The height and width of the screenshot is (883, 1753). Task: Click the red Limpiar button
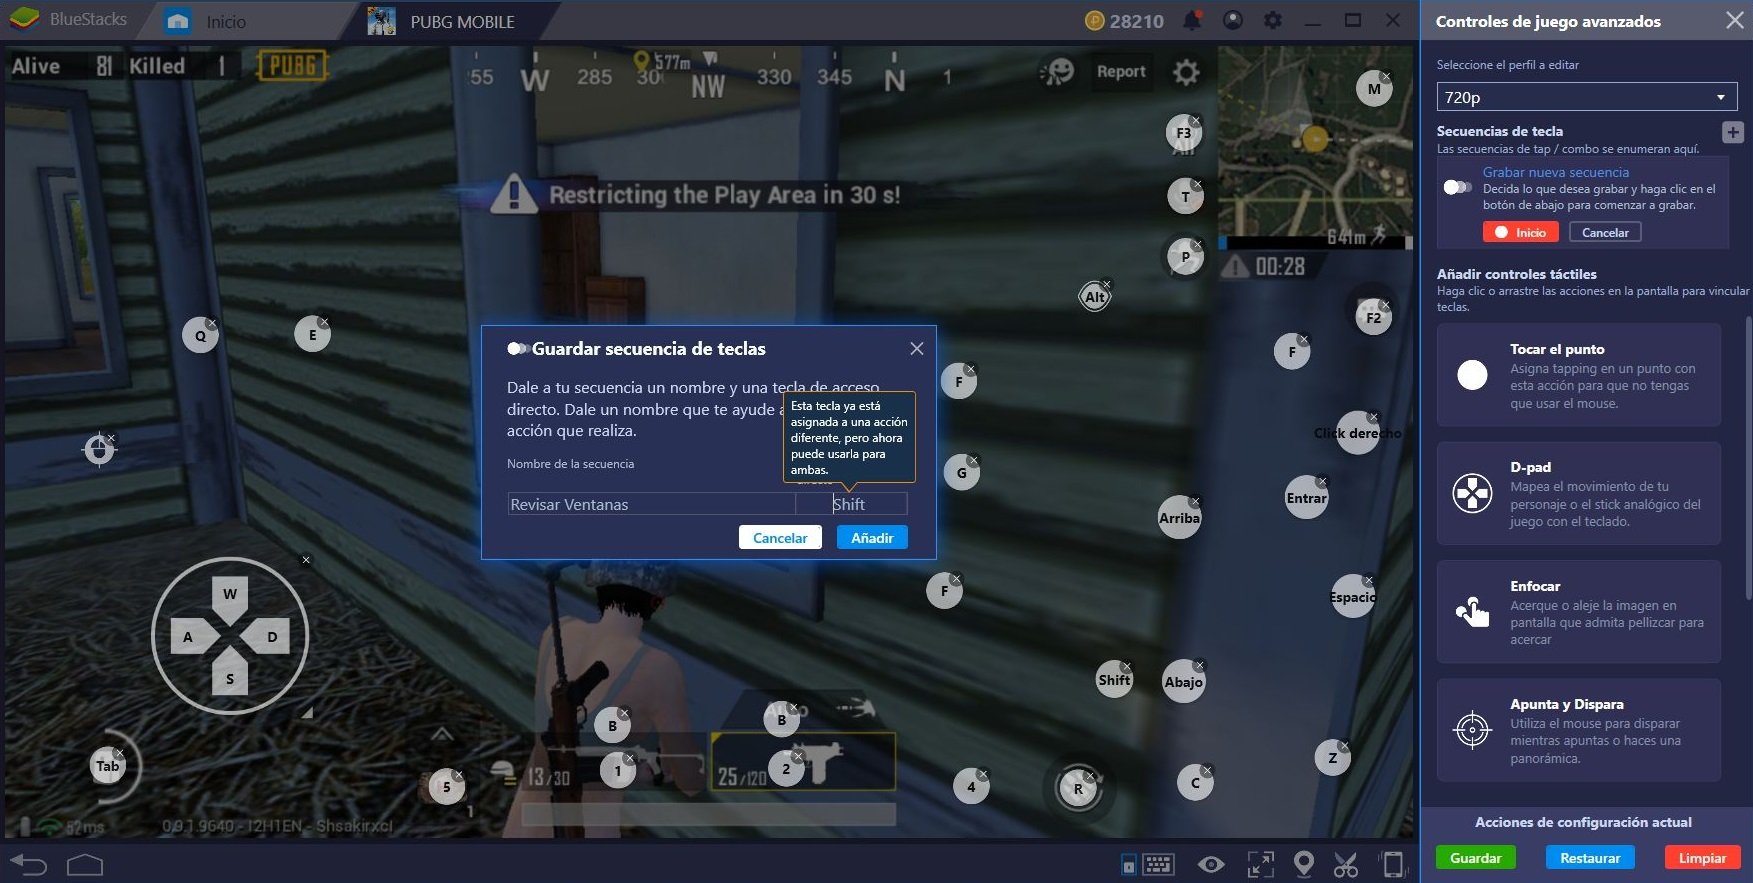tap(1702, 858)
